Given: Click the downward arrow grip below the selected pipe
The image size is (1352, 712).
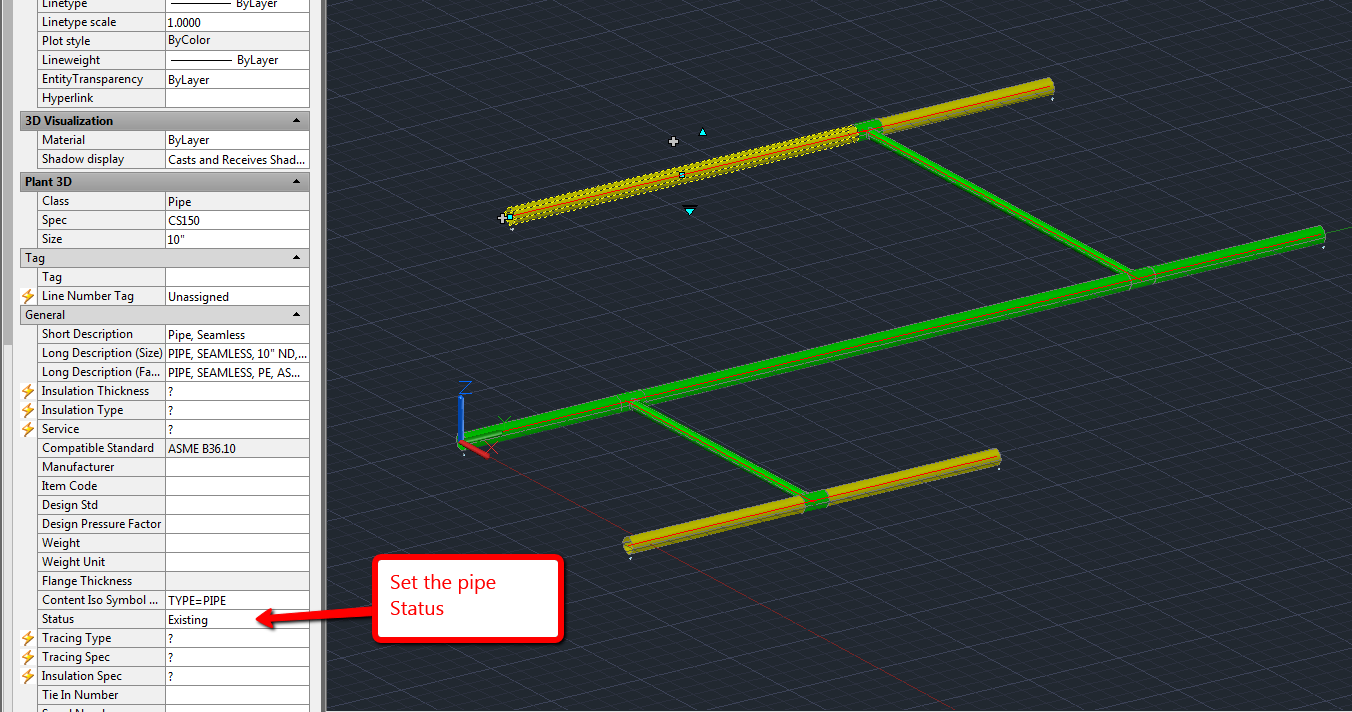Looking at the screenshot, I should pyautogui.click(x=689, y=209).
